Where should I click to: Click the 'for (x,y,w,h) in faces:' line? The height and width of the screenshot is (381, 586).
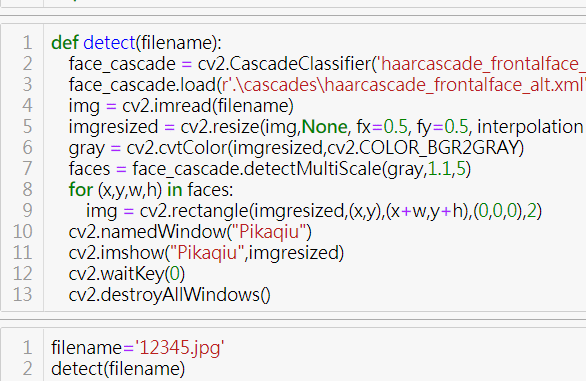click(151, 190)
